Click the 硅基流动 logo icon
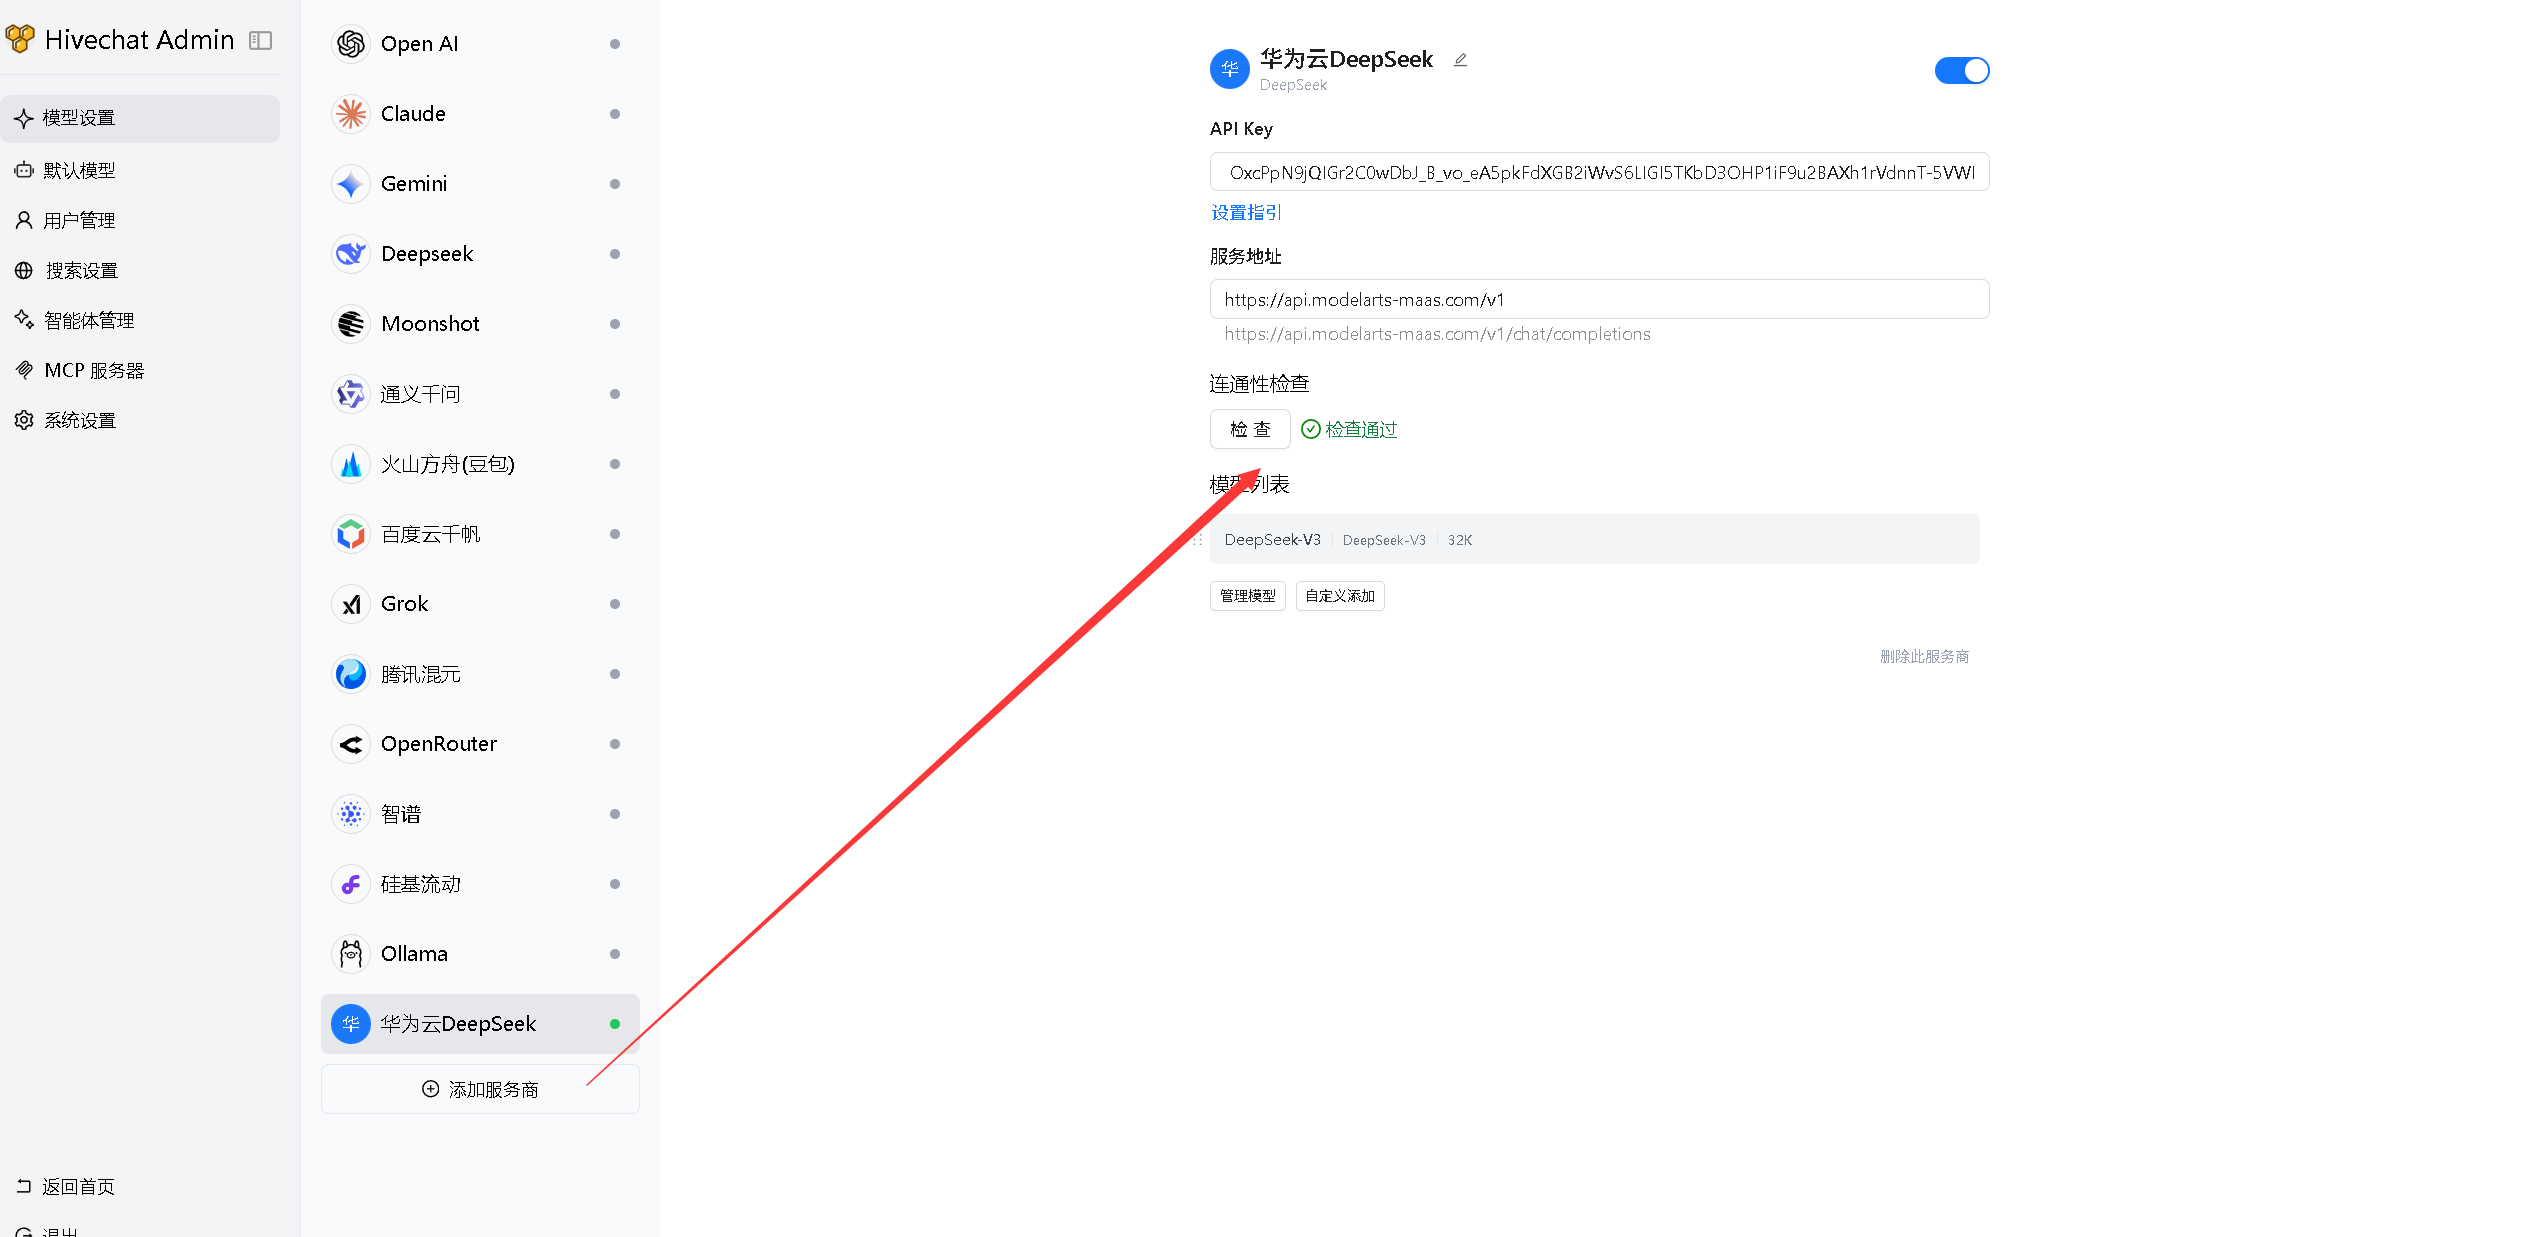The image size is (2531, 1237). click(351, 884)
